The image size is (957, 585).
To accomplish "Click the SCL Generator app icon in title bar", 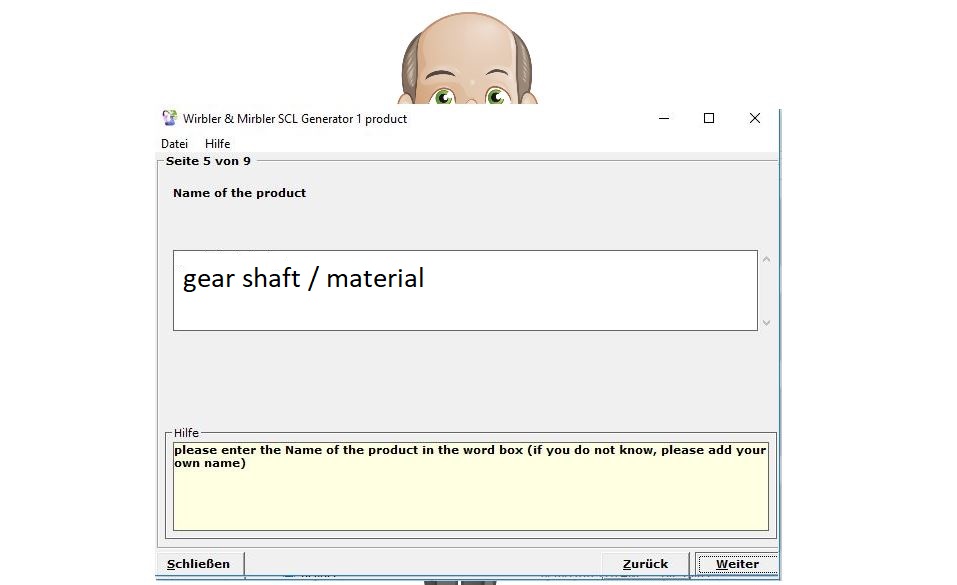I will click(x=169, y=118).
